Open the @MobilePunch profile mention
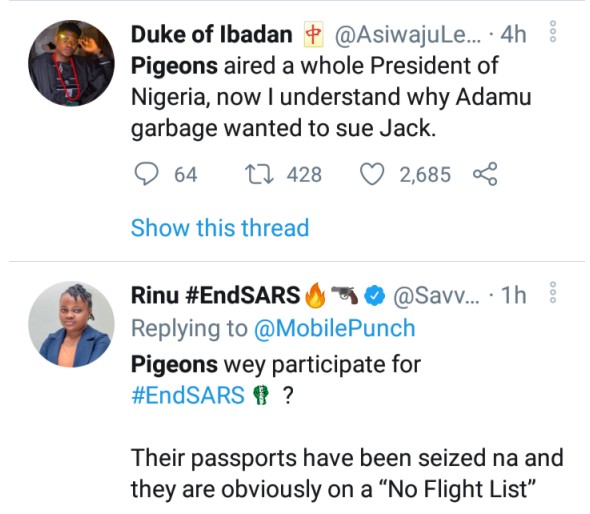 (335, 328)
